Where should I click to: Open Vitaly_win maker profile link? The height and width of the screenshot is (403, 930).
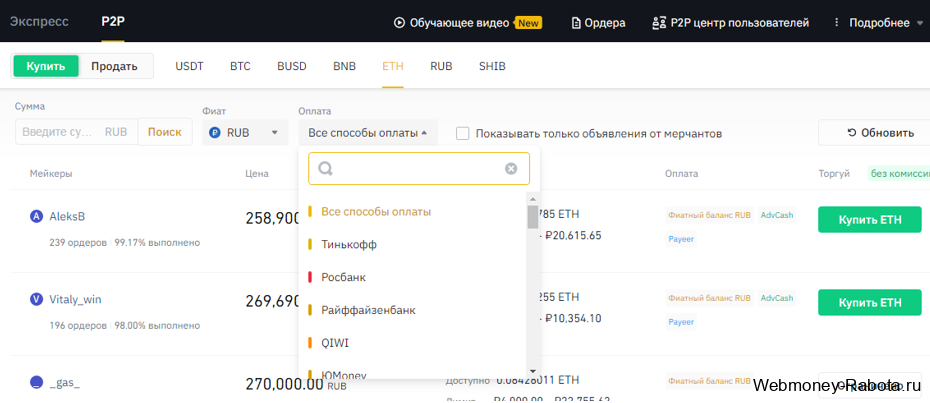pyautogui.click(x=75, y=300)
